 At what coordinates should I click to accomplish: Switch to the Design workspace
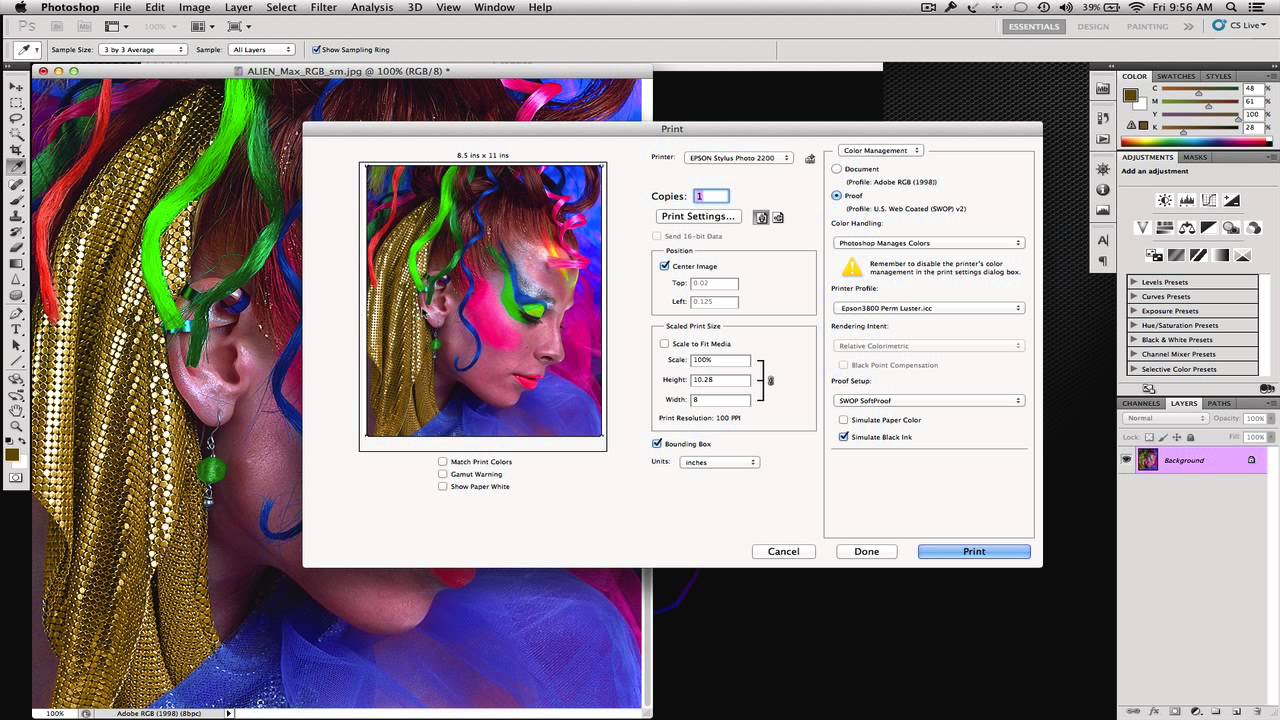tap(1093, 26)
